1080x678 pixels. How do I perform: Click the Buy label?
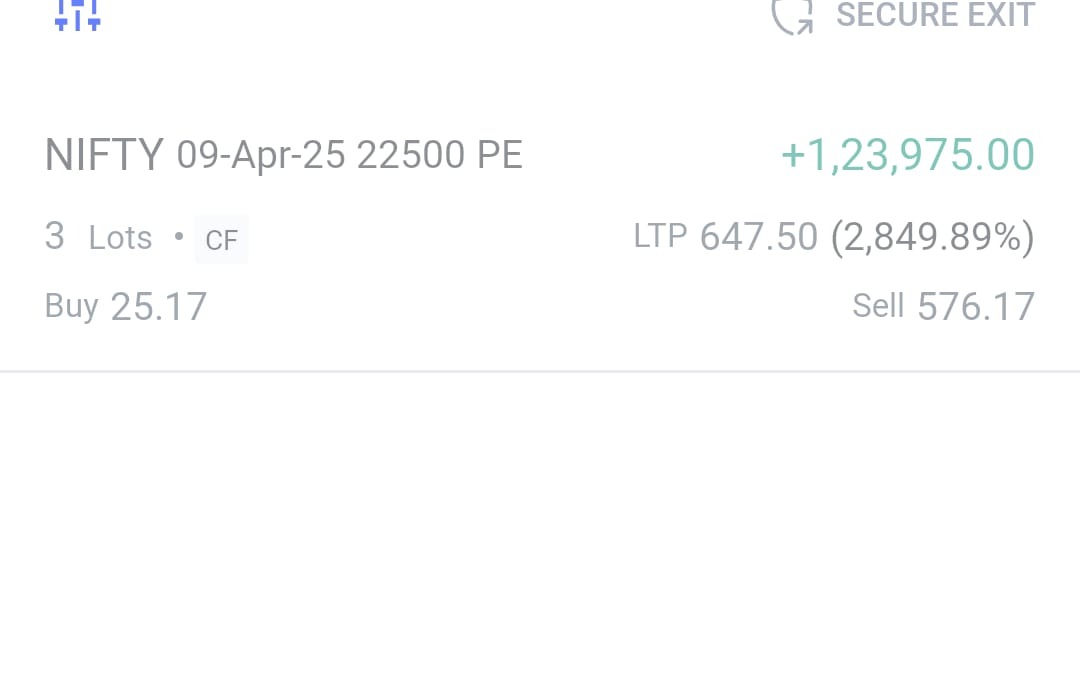coord(71,305)
